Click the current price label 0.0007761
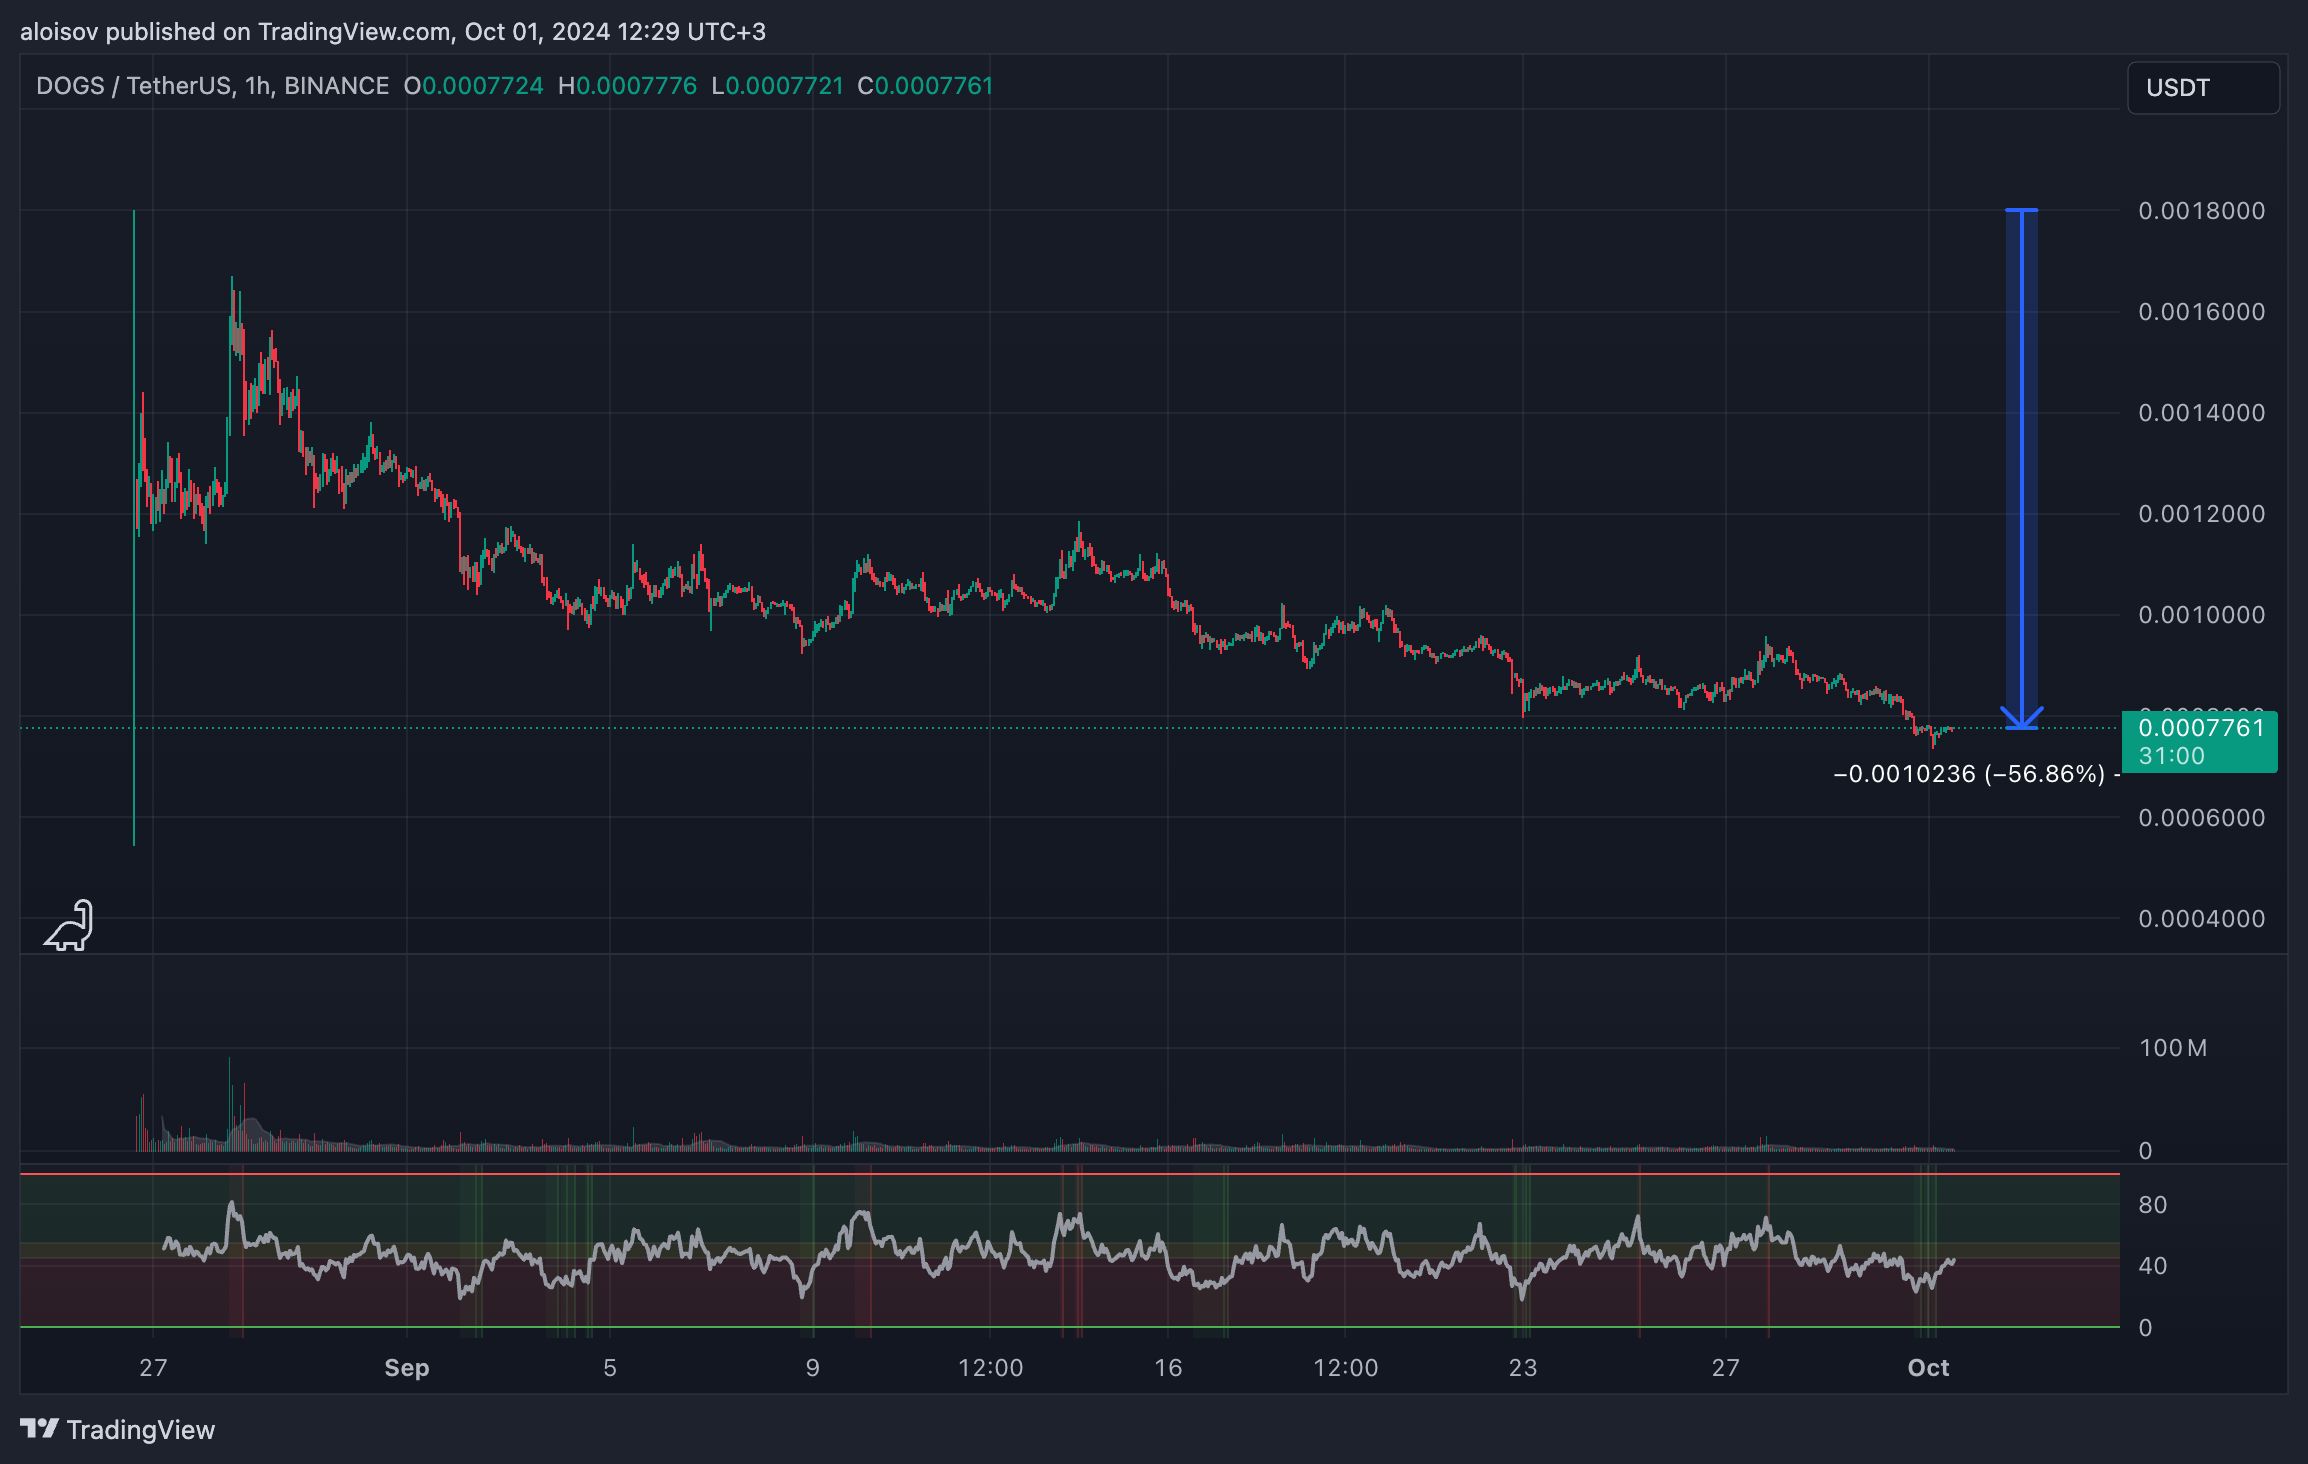Image resolution: width=2308 pixels, height=1464 pixels. click(x=2199, y=728)
